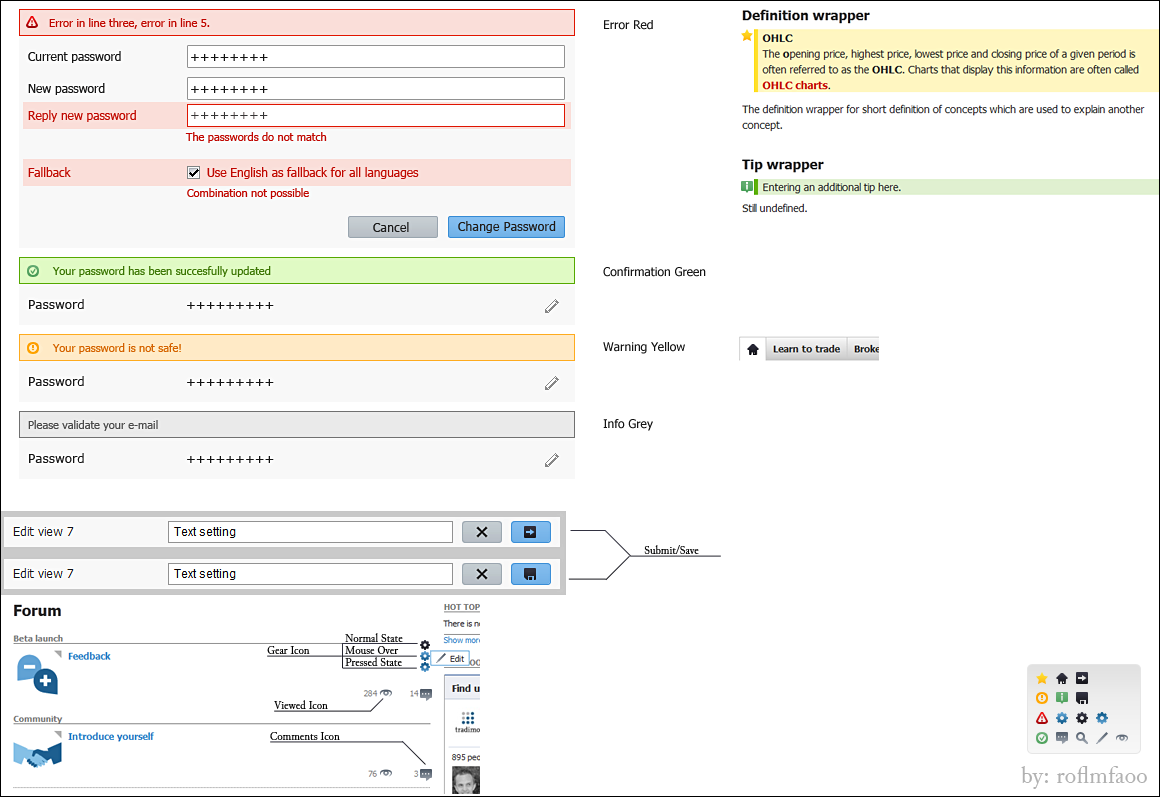Click the star icon beside the OHLC definition

(x=747, y=36)
